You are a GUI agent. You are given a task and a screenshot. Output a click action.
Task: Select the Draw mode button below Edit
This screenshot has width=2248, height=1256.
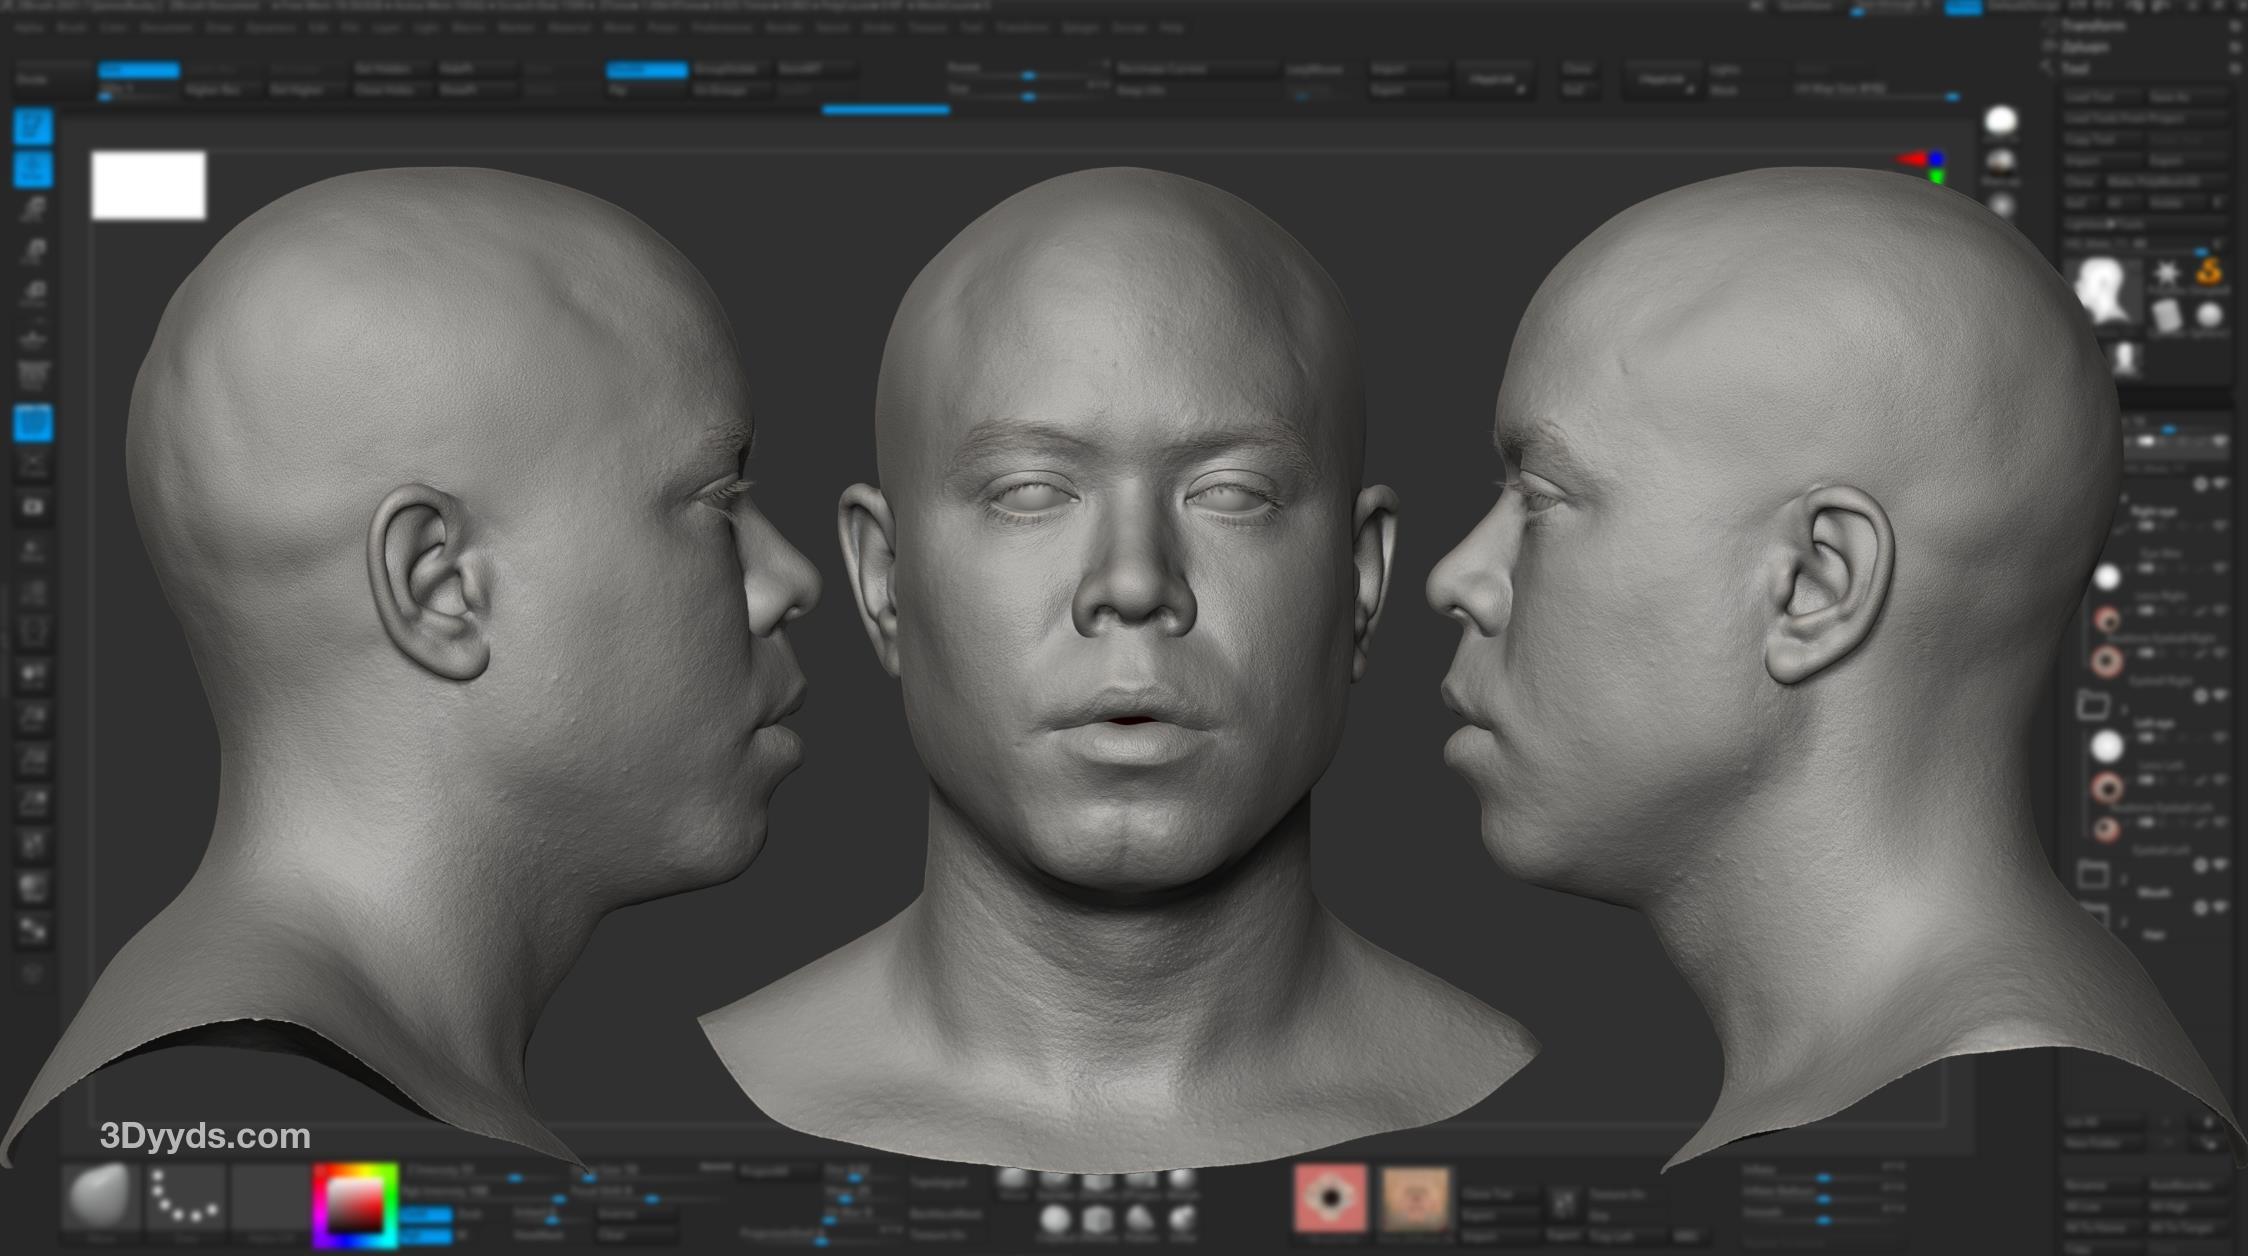[x=33, y=169]
